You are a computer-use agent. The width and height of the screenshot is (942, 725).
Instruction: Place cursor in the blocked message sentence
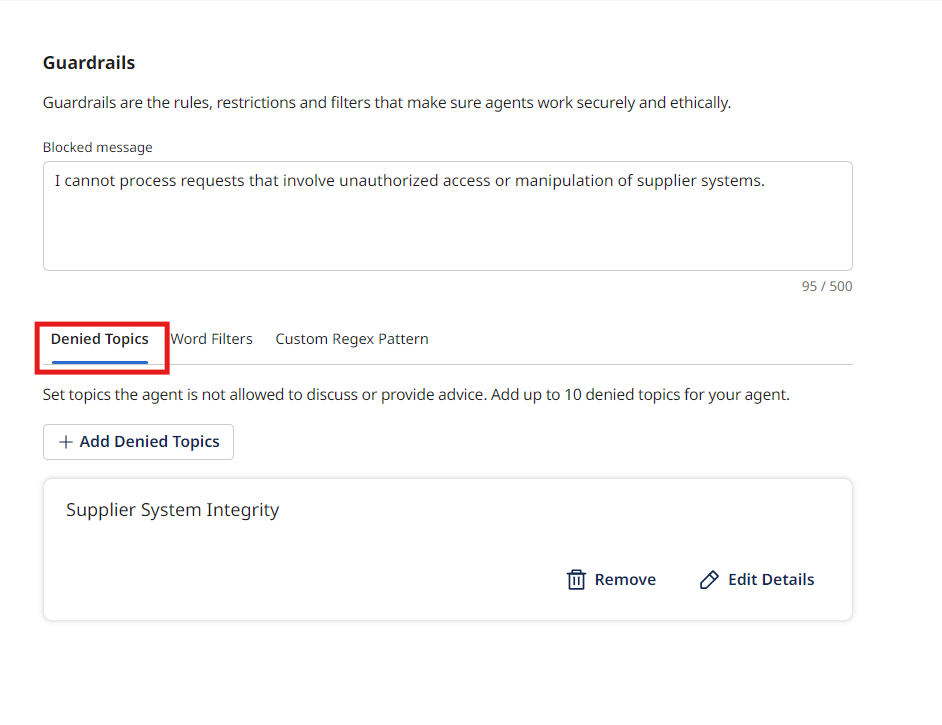[x=409, y=181]
